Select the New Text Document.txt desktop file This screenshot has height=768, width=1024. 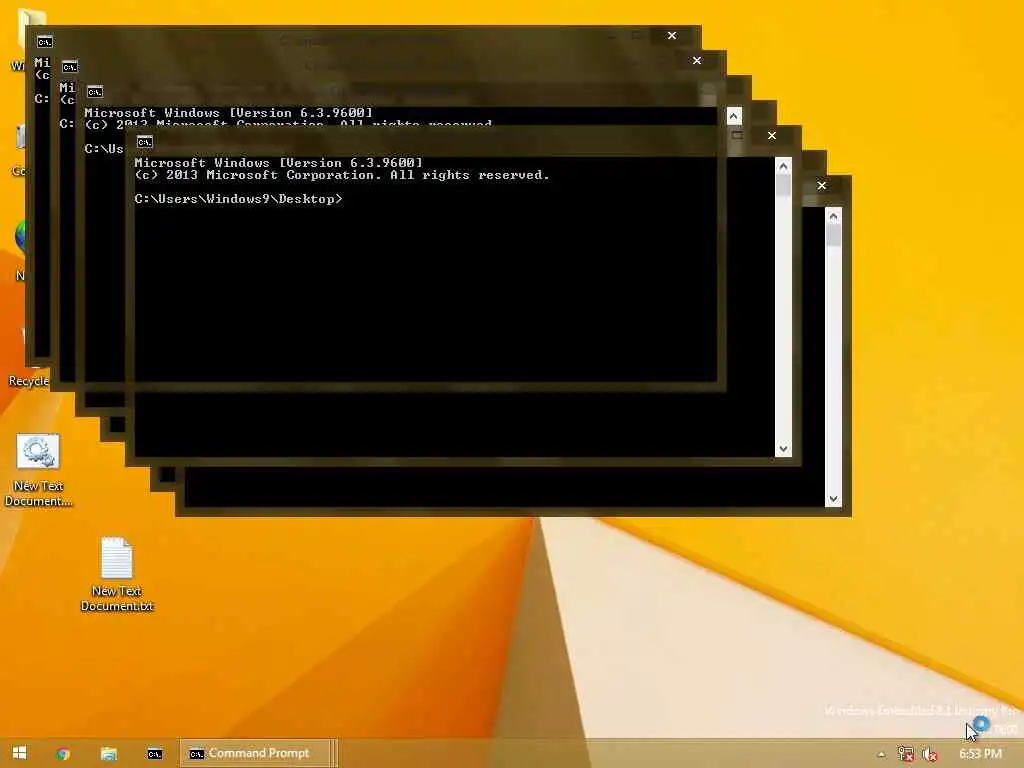117,575
